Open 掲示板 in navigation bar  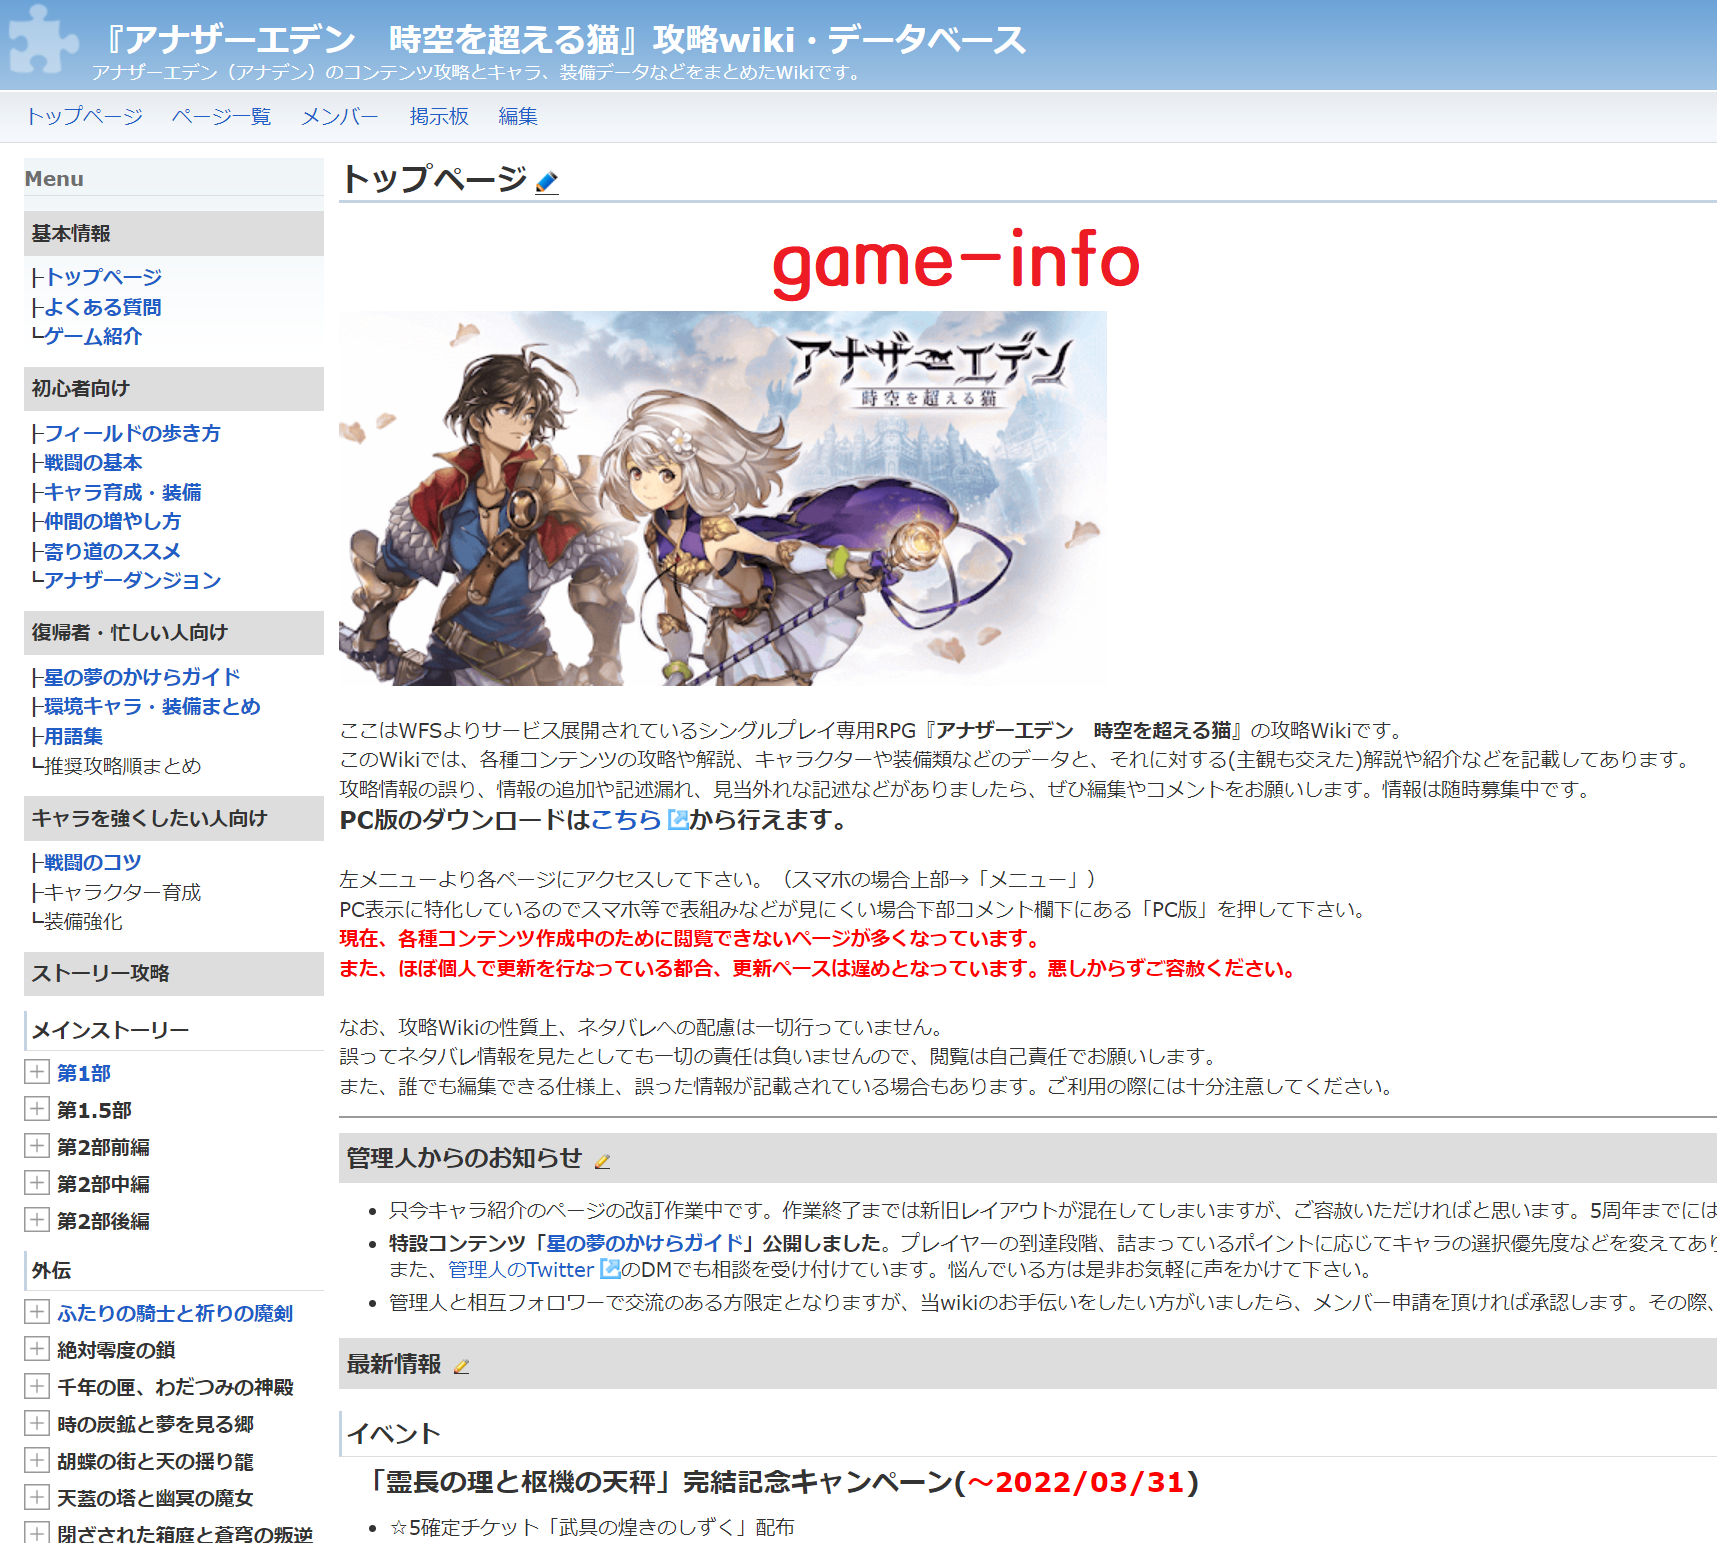click(x=439, y=116)
